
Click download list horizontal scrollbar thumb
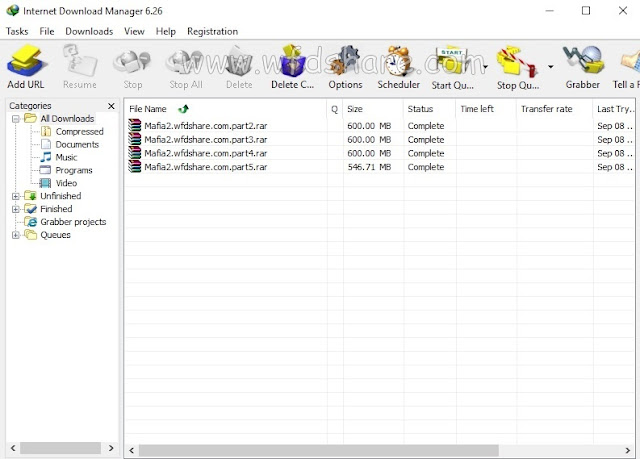[x=318, y=450]
